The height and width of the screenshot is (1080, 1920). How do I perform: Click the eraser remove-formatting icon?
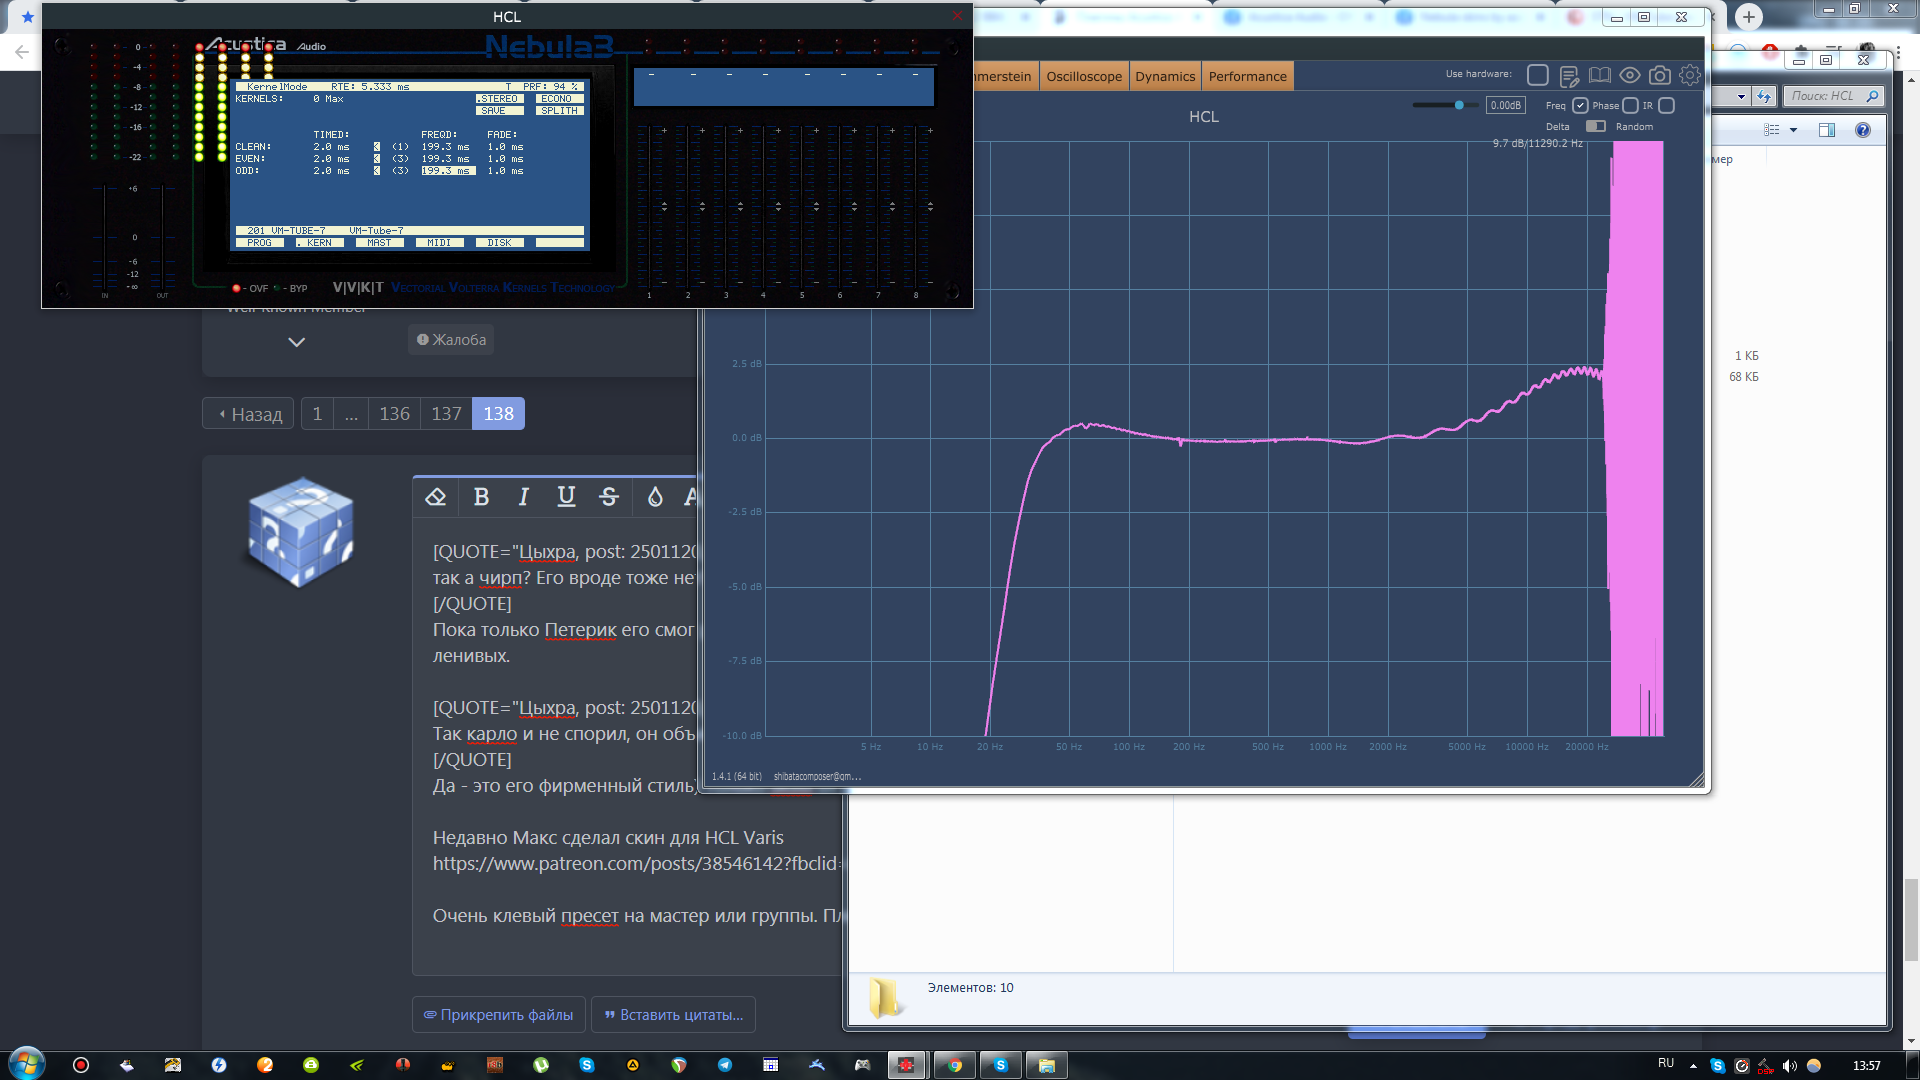click(435, 497)
